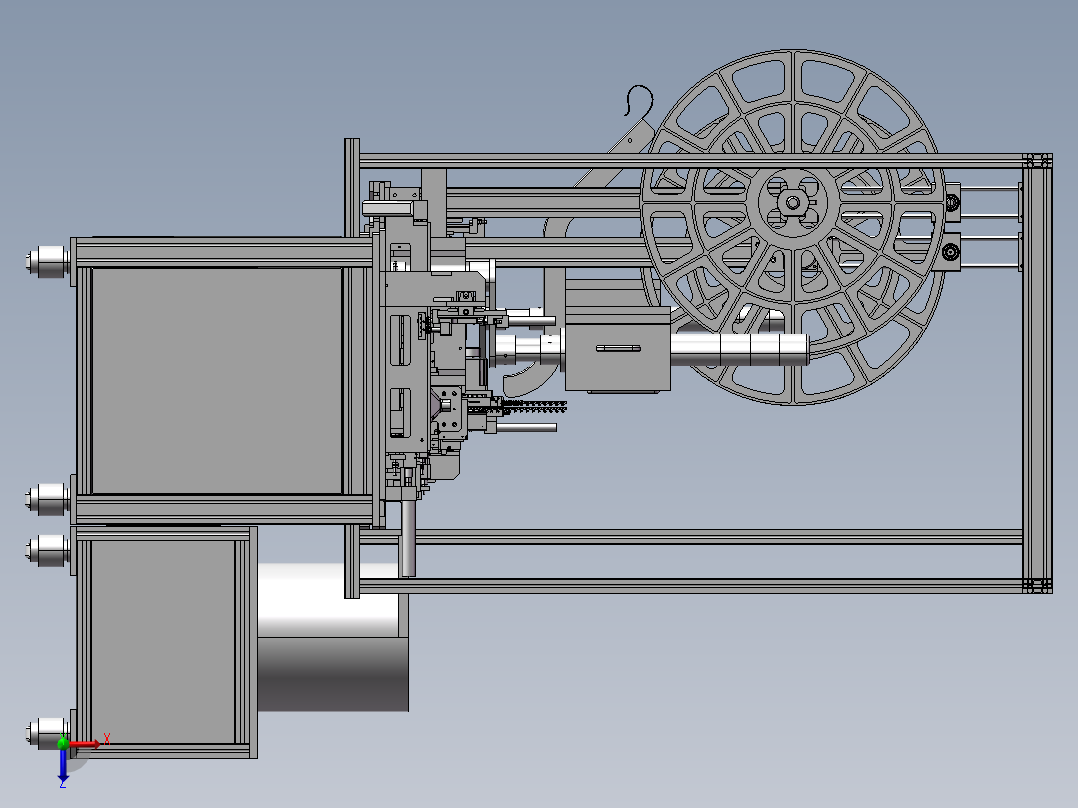Screen dimensions: 1078x808
Task: Select the hook above the reel
Action: 639,100
